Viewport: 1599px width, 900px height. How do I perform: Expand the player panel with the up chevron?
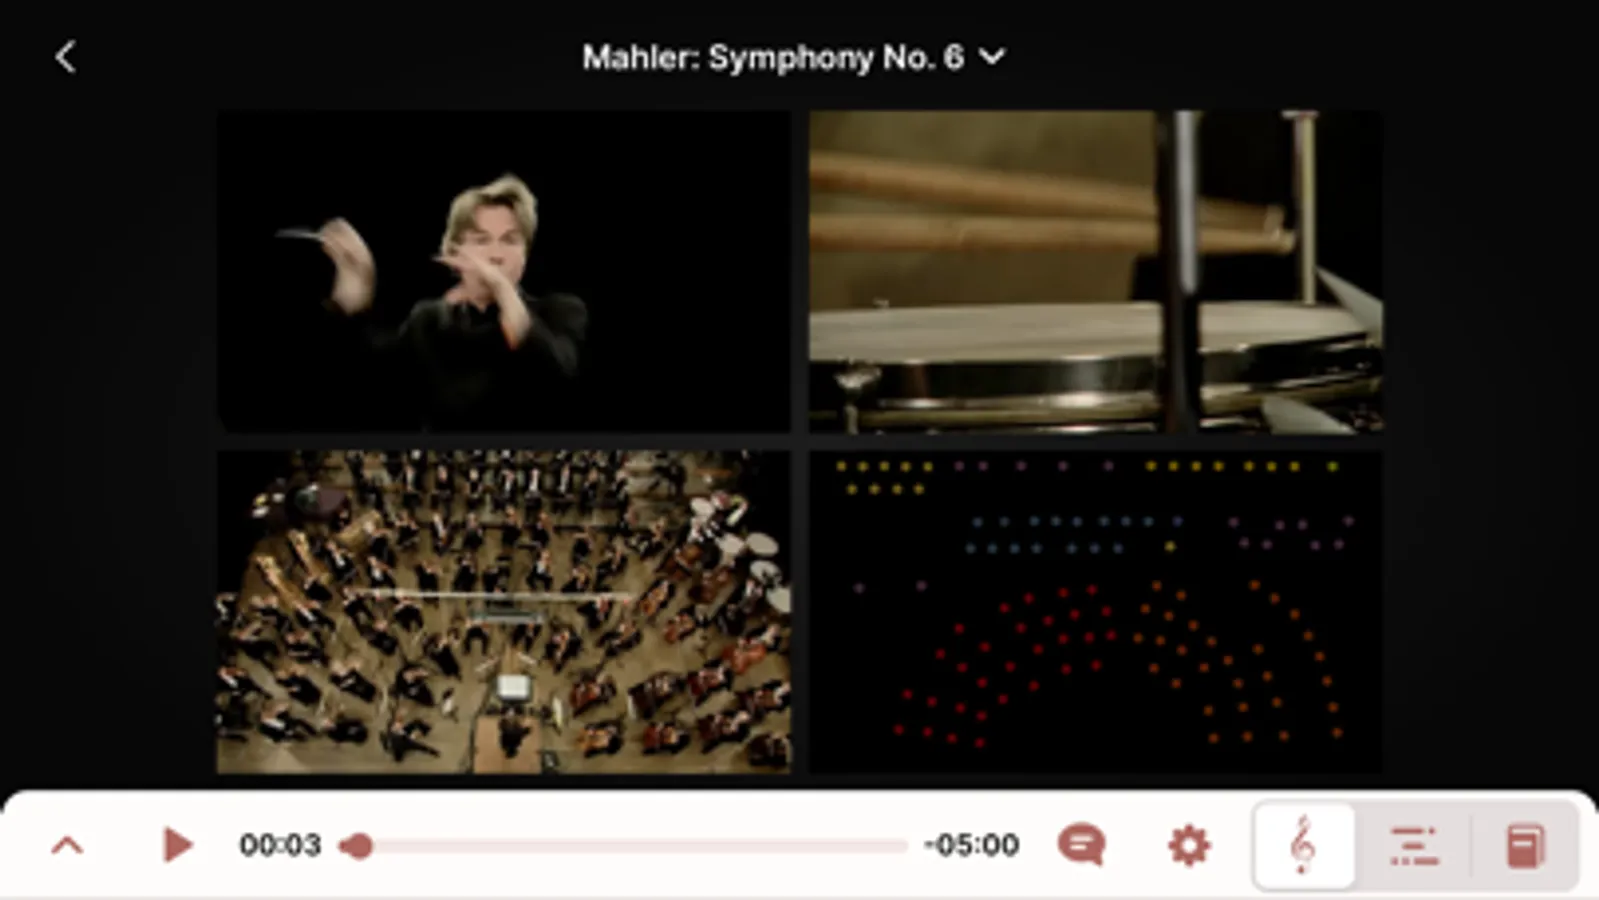pos(67,846)
